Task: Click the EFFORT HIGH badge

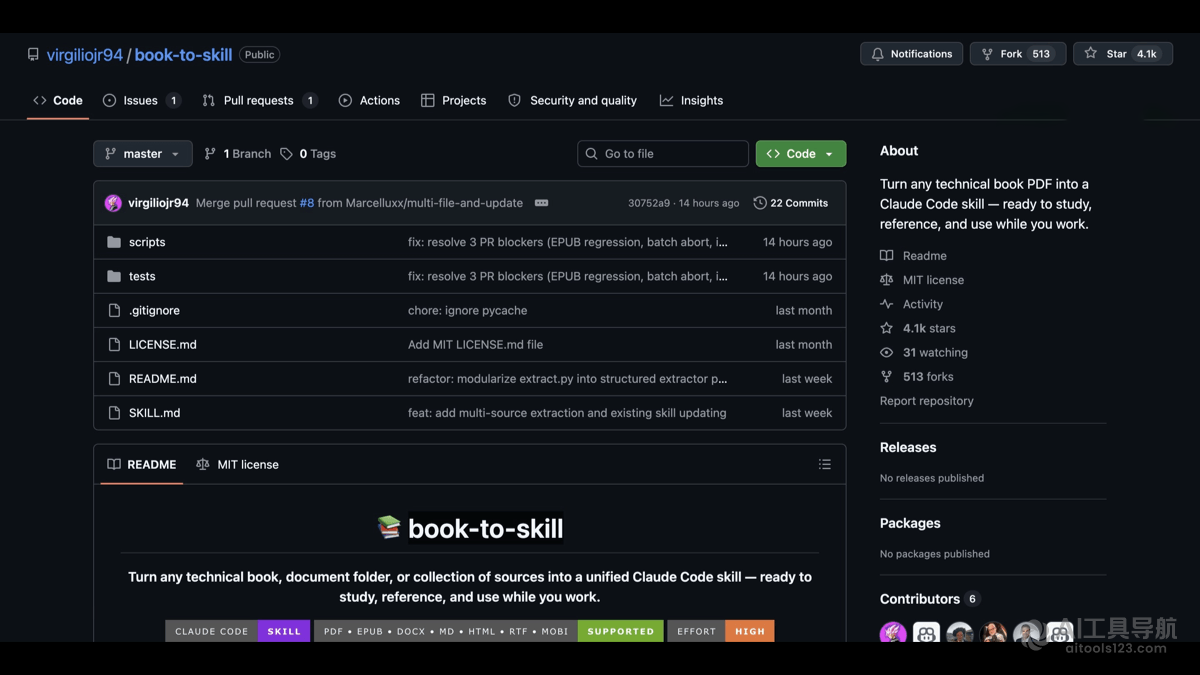Action: 721,631
